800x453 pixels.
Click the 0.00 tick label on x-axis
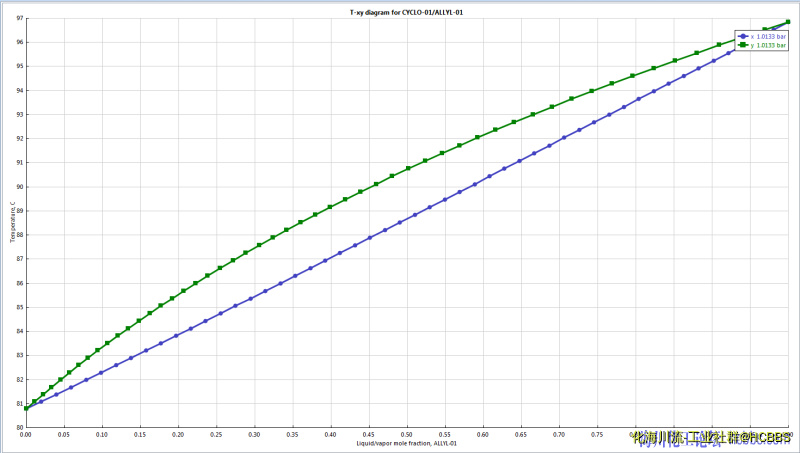(26, 435)
